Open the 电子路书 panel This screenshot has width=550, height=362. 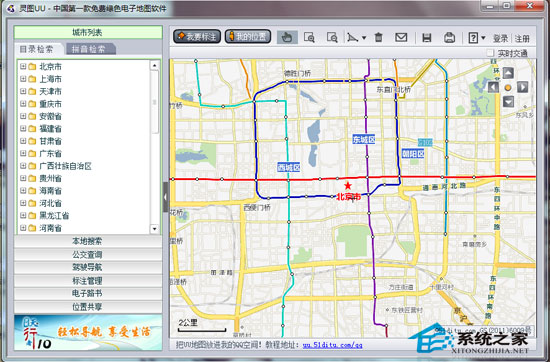(x=88, y=294)
